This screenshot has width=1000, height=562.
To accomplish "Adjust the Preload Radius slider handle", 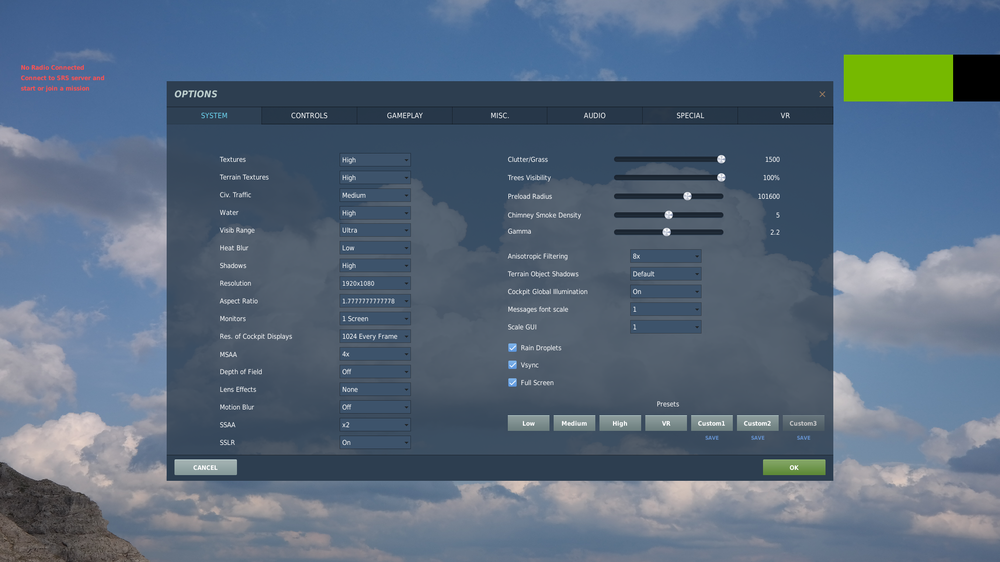I will coord(688,196).
